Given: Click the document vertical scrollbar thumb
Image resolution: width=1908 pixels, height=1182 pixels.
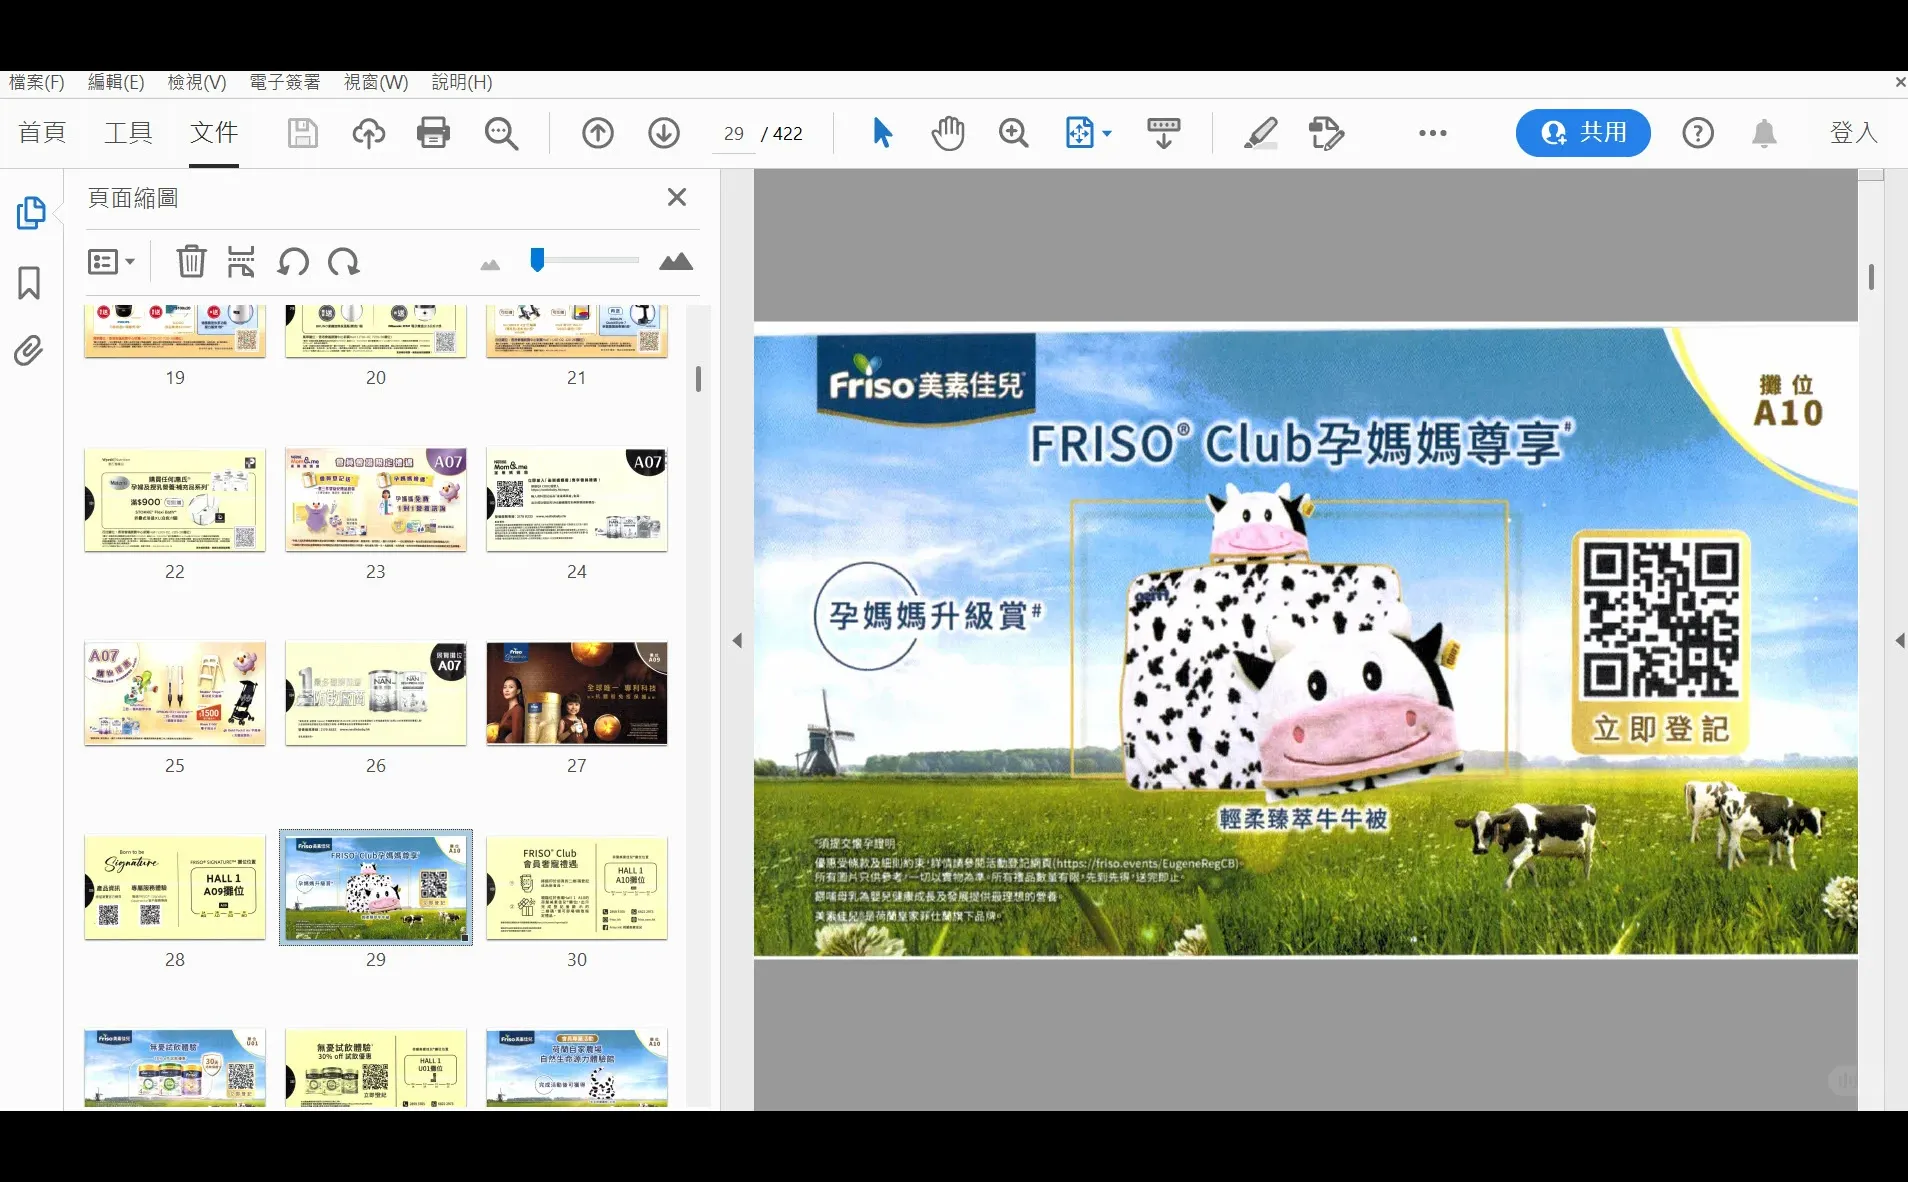Looking at the screenshot, I should pos(1871,277).
